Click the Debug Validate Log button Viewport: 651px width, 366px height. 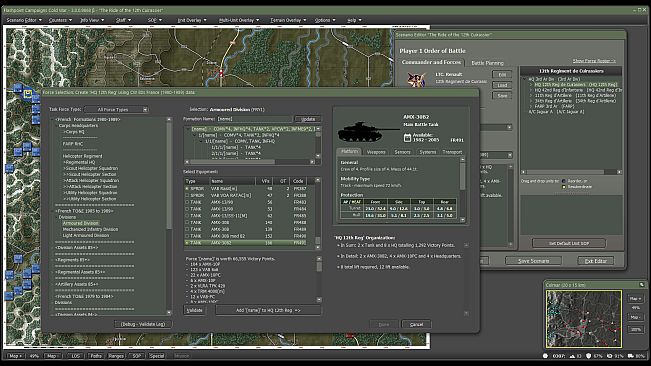[143, 324]
